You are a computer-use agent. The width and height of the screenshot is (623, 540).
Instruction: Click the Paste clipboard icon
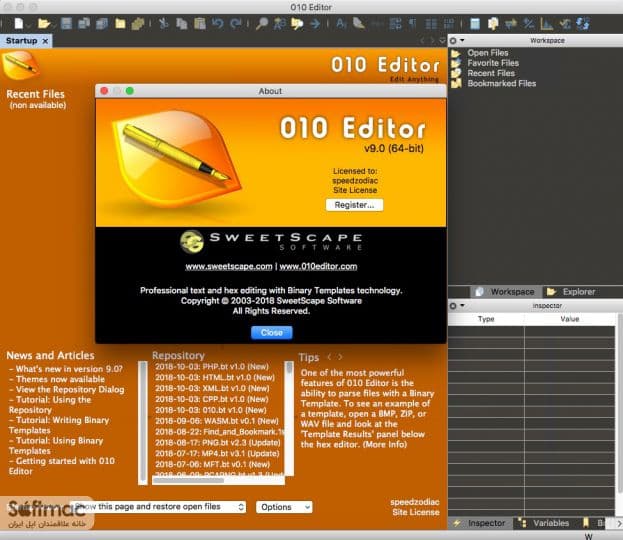[x=199, y=23]
